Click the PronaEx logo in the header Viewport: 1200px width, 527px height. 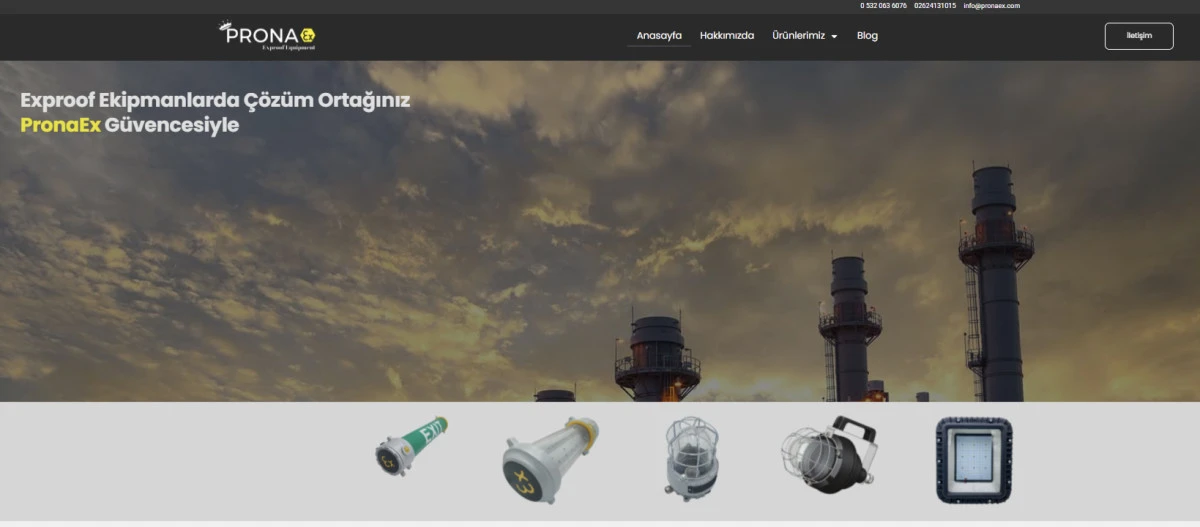coord(268,36)
